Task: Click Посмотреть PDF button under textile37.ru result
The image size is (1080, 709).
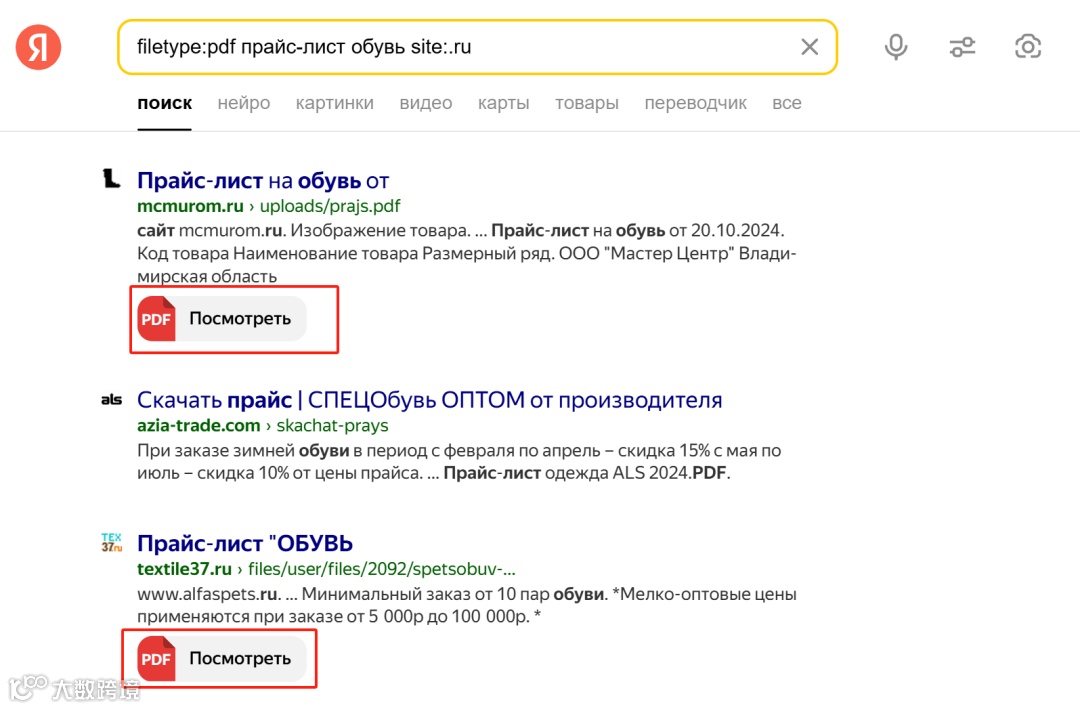Action: tap(222, 659)
